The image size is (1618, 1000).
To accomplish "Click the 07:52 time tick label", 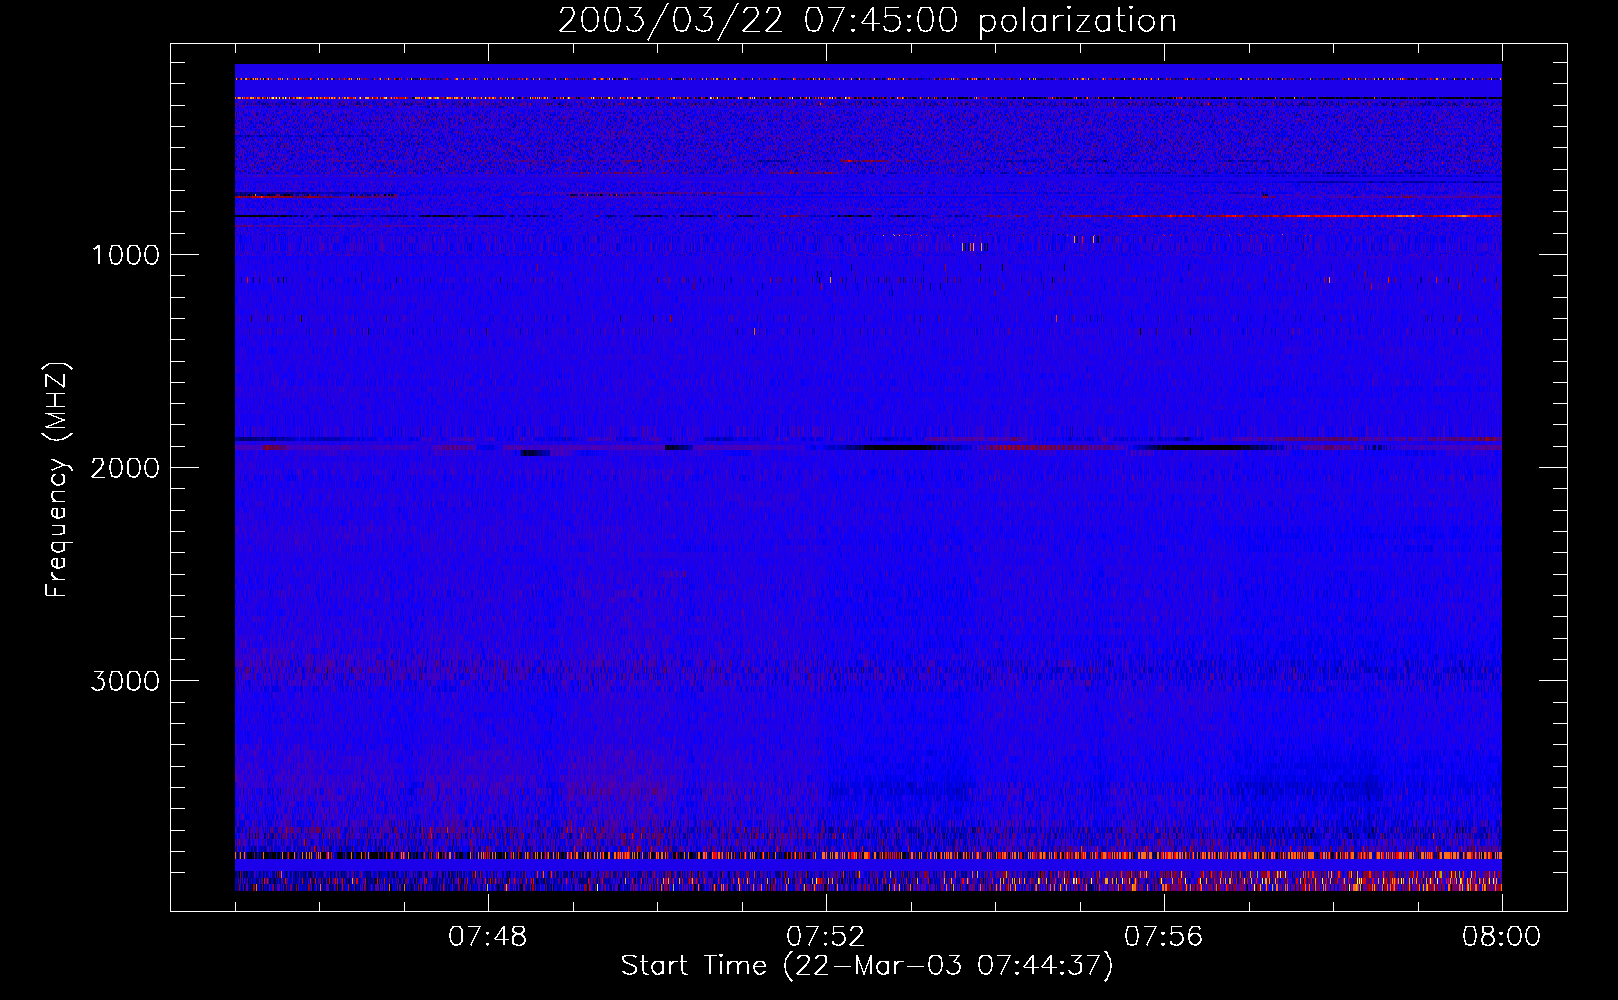I will point(826,937).
